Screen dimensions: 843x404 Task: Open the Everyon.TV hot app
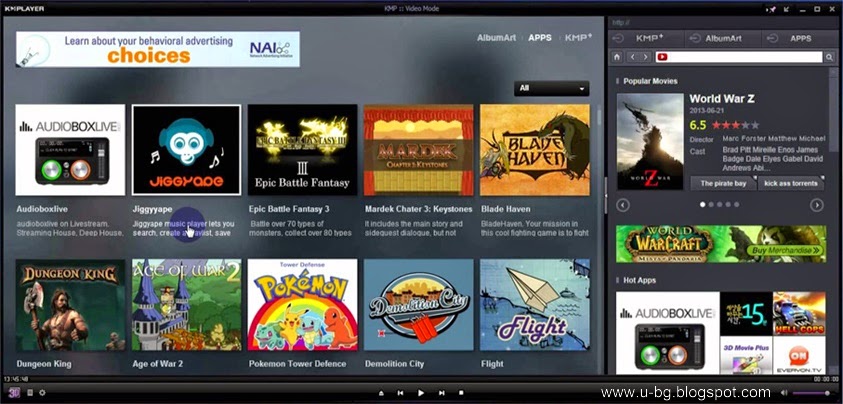pyautogui.click(x=799, y=355)
